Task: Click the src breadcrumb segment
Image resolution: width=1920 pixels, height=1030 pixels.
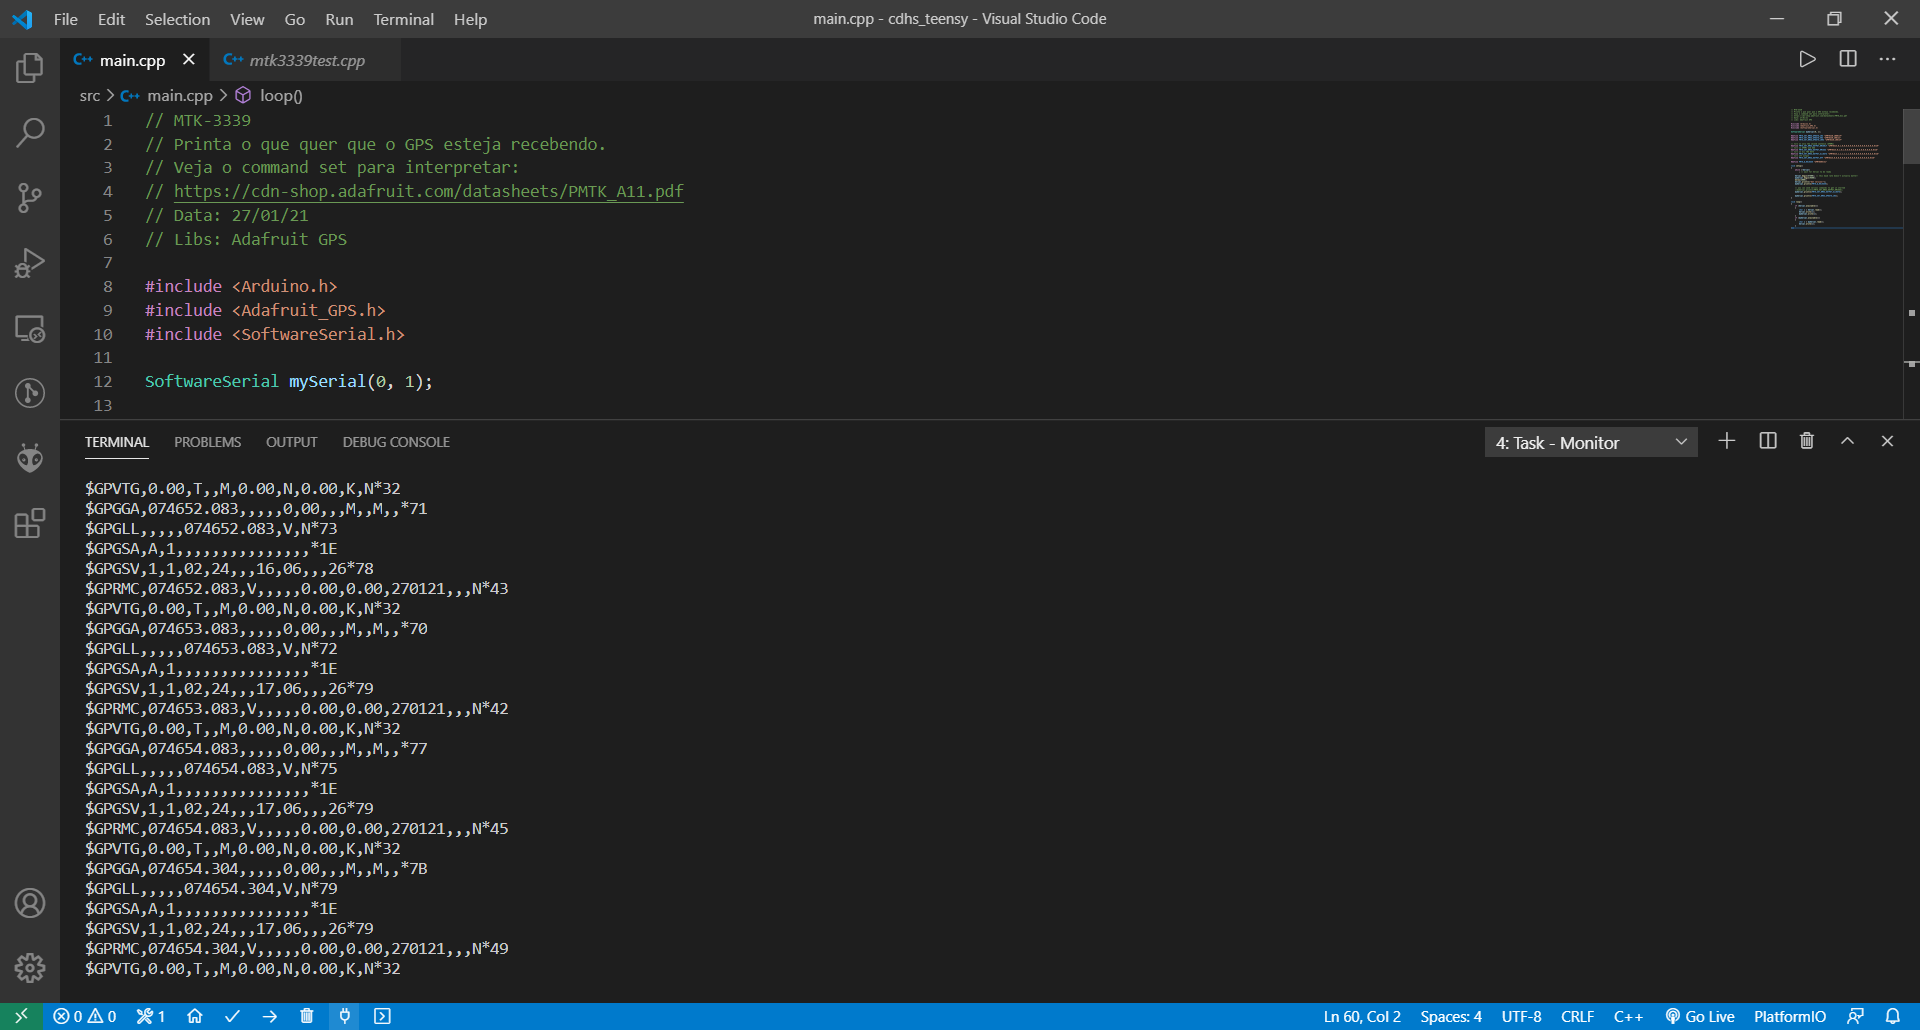Action: pos(90,96)
